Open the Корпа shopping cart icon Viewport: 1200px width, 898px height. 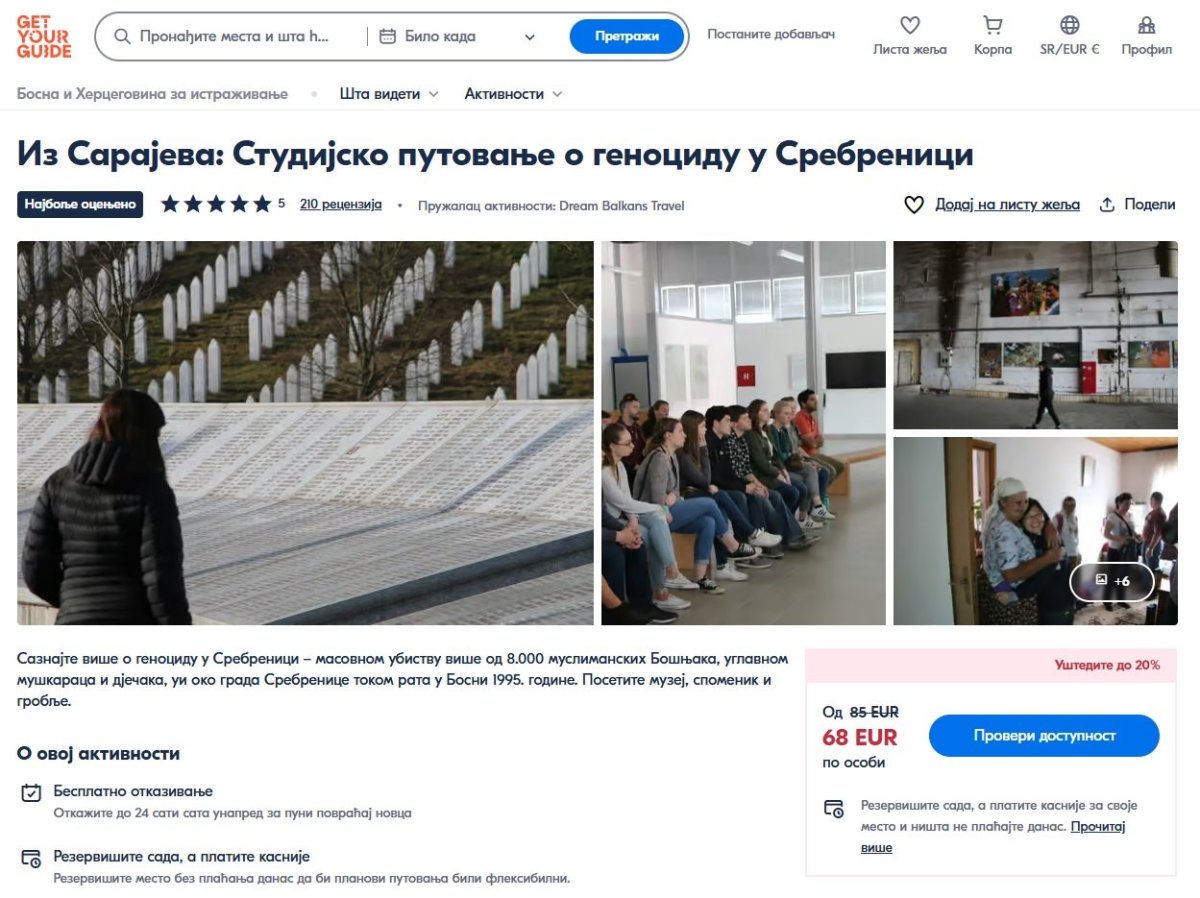993,25
